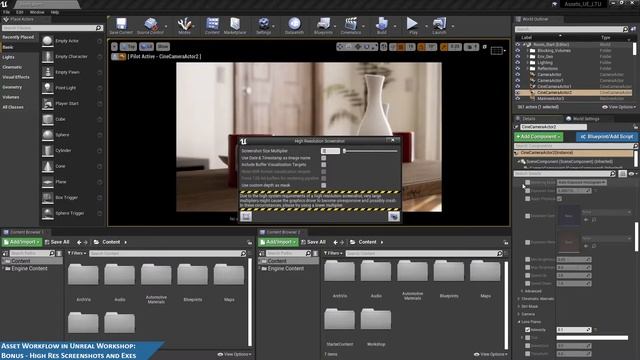
Task: Click the Show button in viewport
Action: pos(163,47)
